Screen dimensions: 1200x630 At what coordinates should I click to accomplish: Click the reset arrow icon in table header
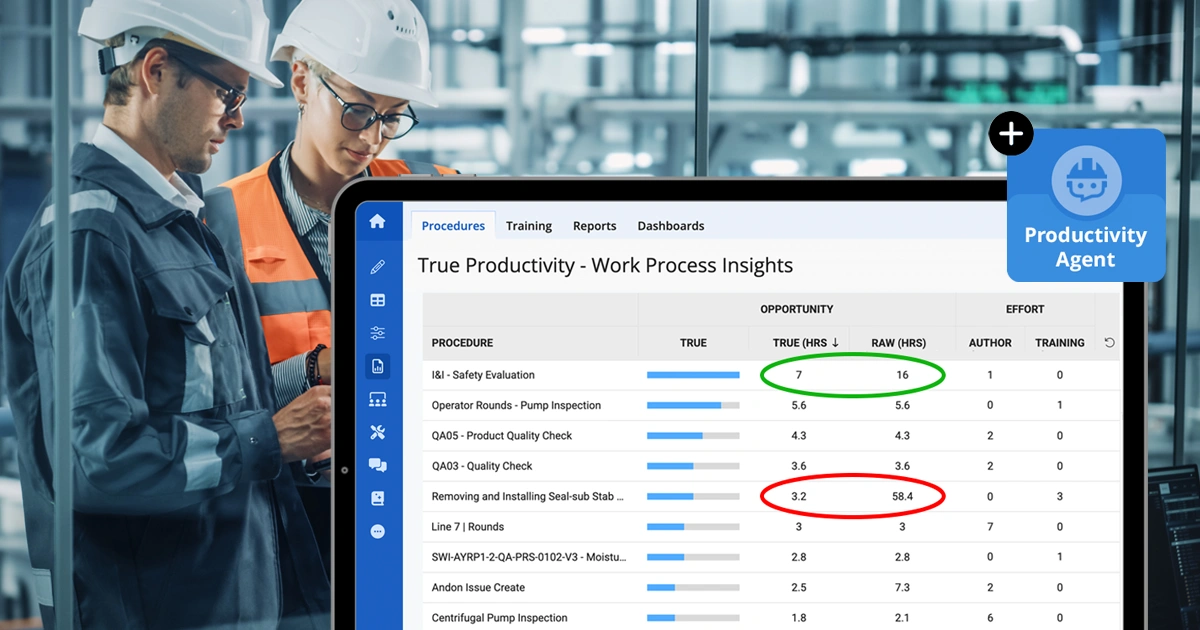coord(1109,343)
